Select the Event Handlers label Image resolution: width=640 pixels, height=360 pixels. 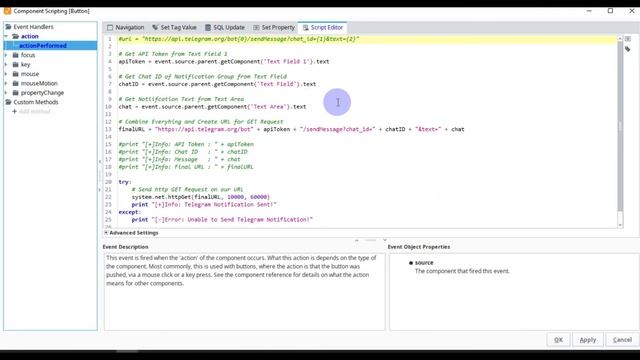click(x=33, y=27)
